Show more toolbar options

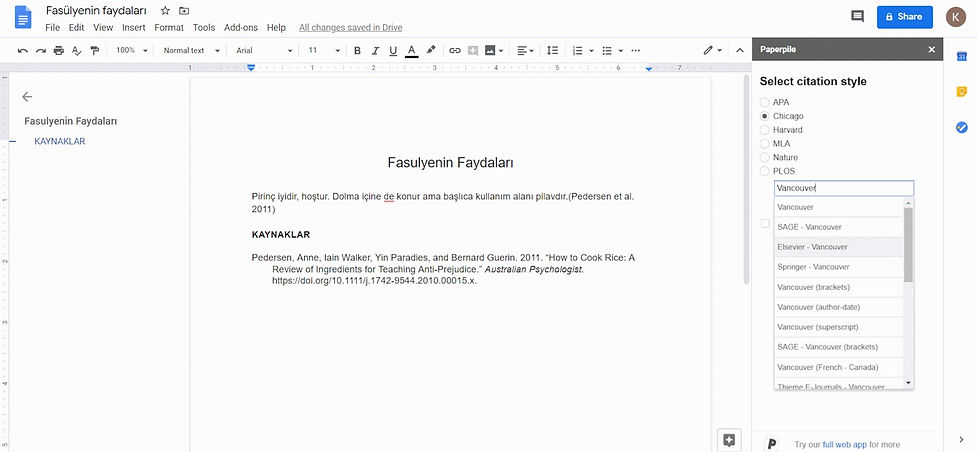[636, 50]
